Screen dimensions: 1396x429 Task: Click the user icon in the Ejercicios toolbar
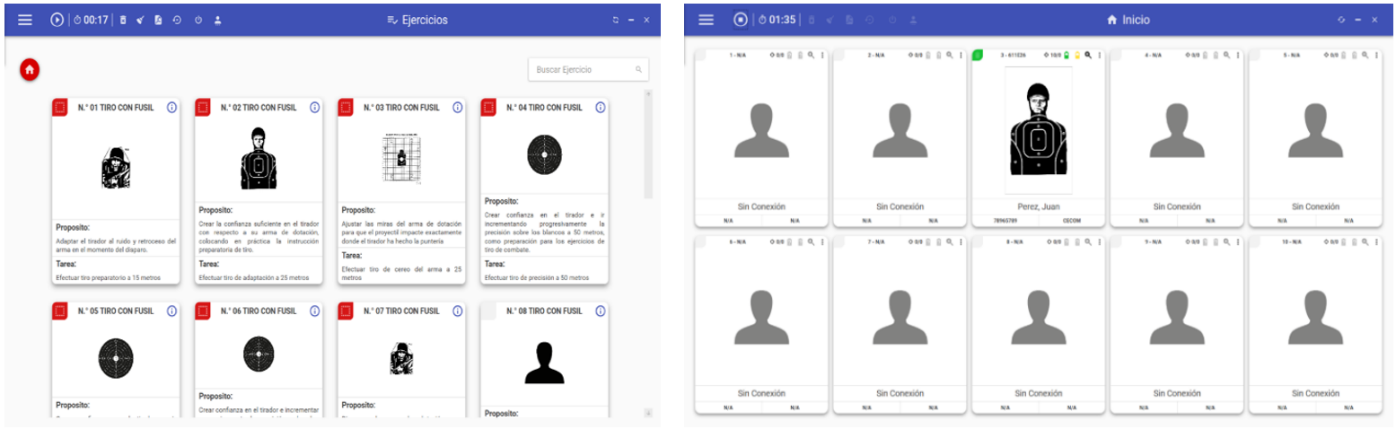pos(218,20)
